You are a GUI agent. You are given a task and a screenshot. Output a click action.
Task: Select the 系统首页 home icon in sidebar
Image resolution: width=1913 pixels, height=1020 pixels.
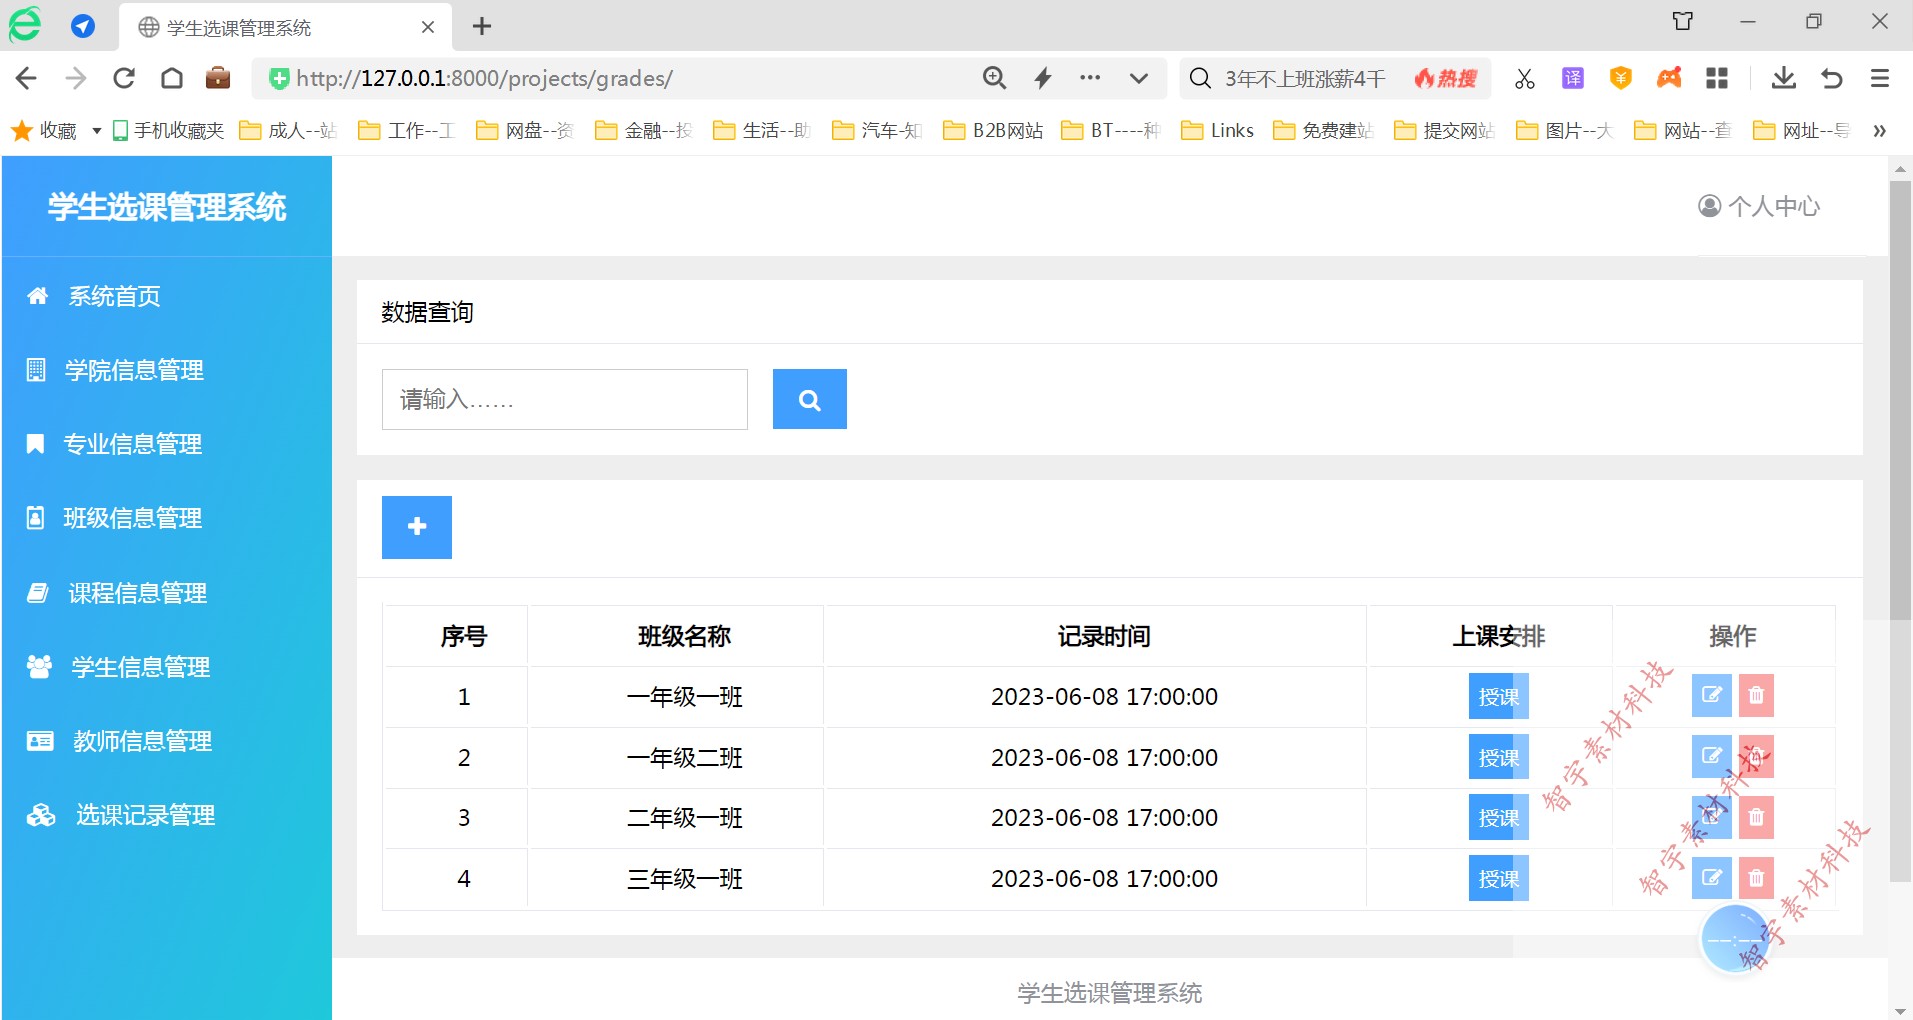37,295
